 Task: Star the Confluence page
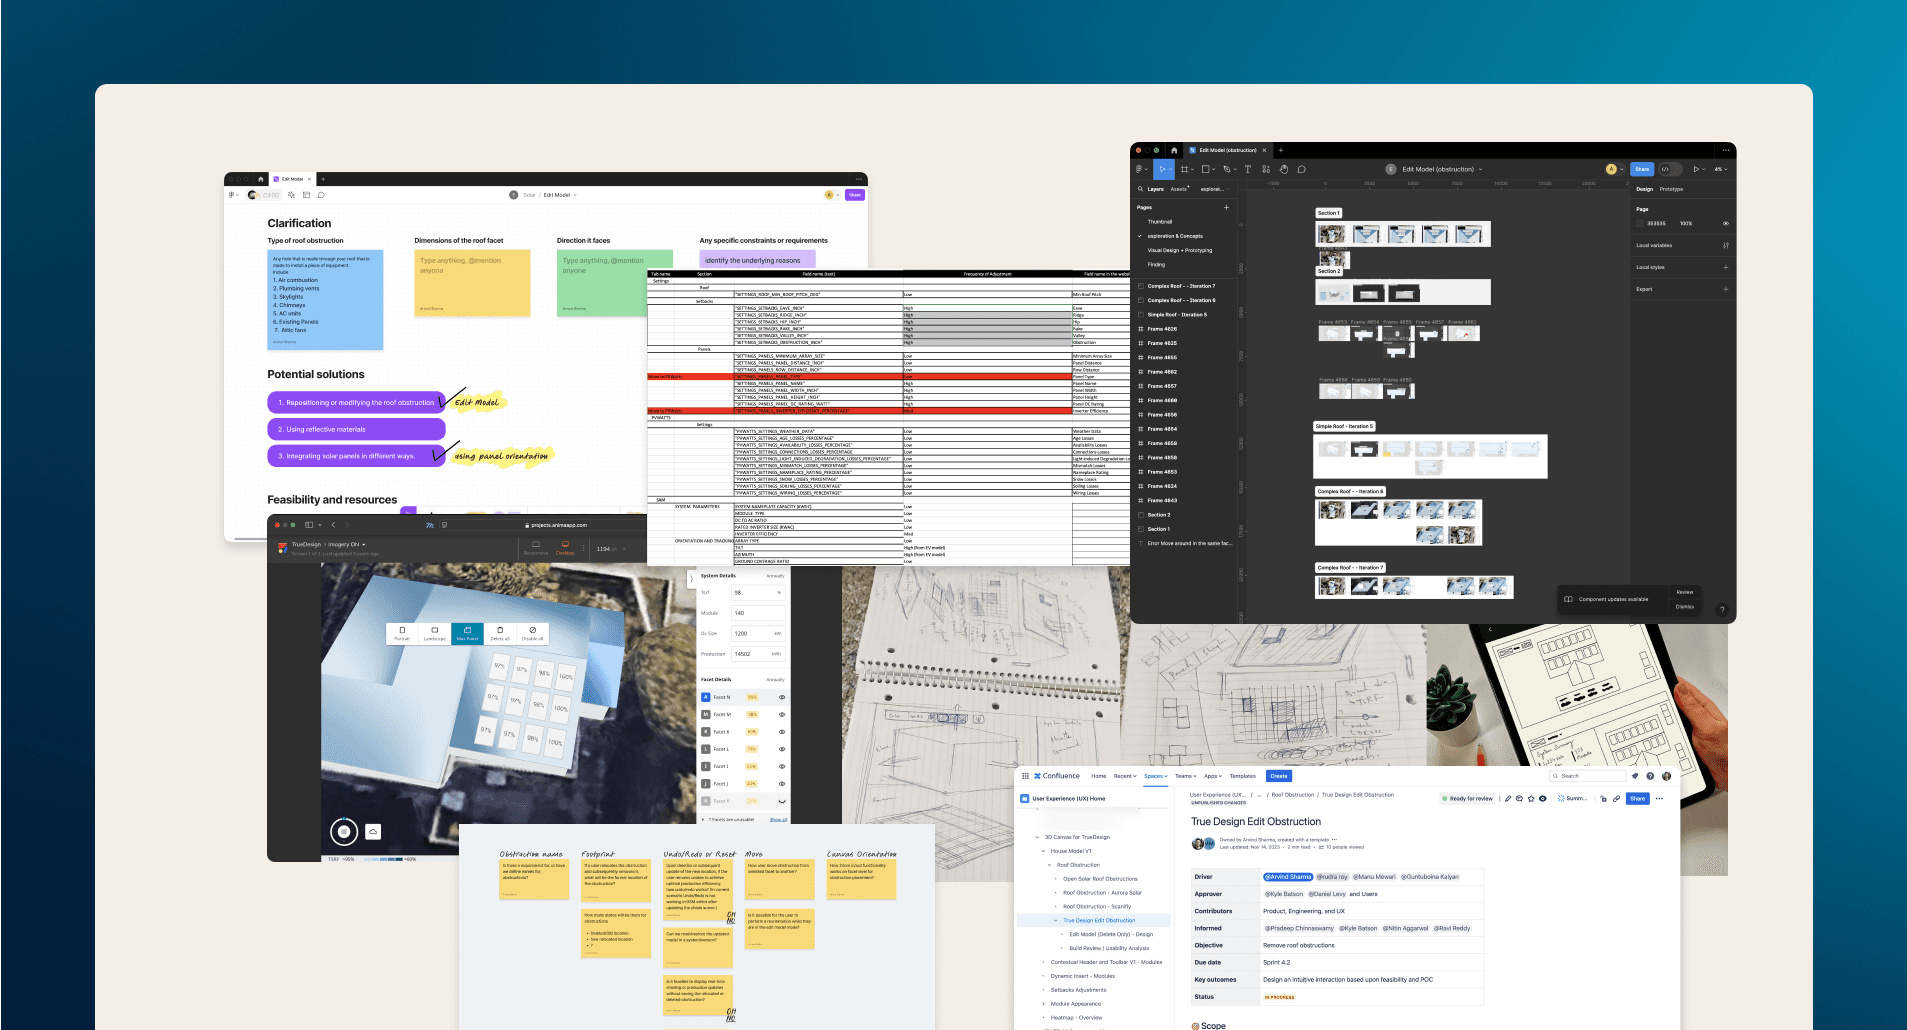point(1531,799)
